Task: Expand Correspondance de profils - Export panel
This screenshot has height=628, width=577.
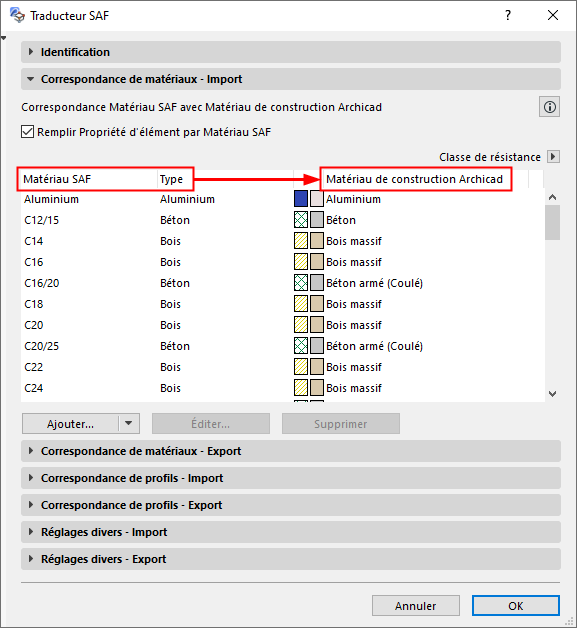Action: 291,505
